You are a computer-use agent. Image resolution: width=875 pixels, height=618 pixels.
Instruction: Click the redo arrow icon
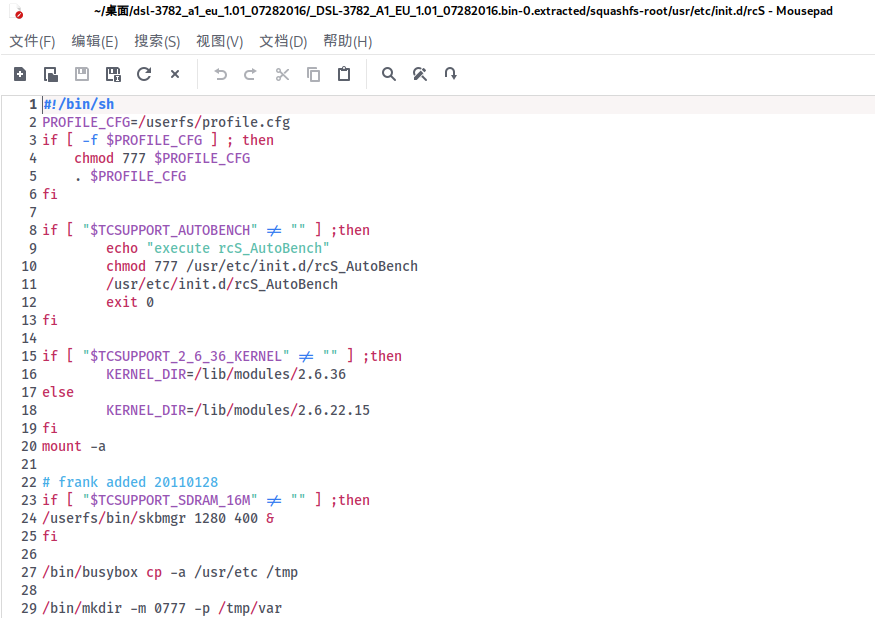tap(251, 74)
